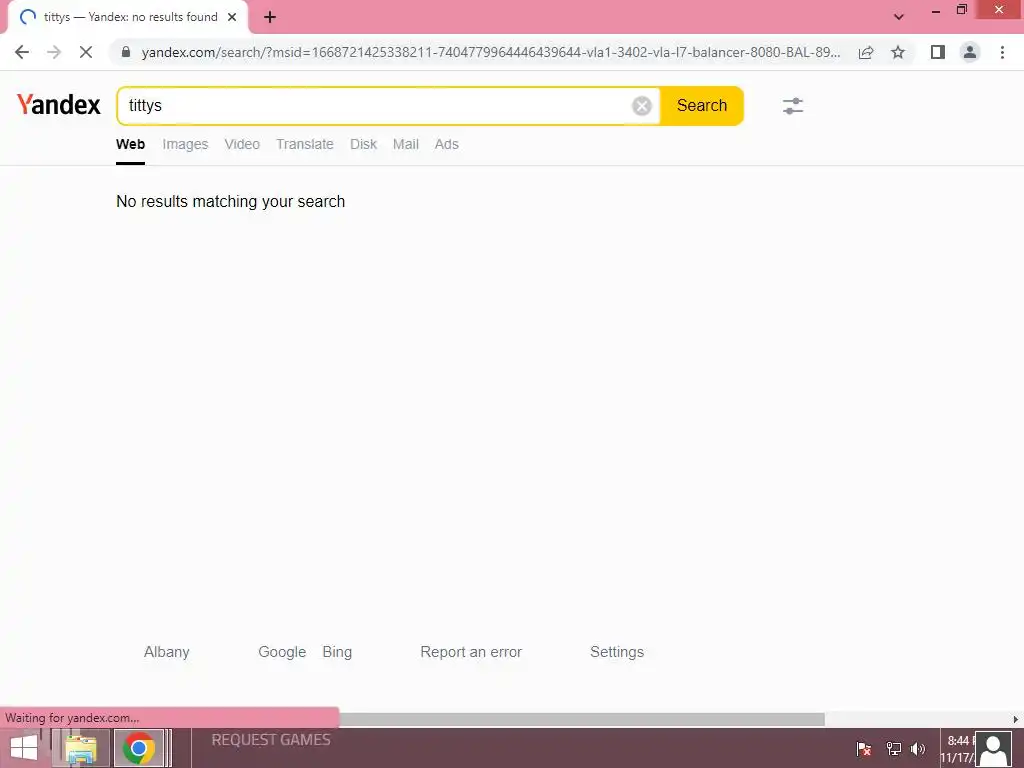Share this page from the address bar
This screenshot has width=1024, height=768.
click(x=866, y=52)
